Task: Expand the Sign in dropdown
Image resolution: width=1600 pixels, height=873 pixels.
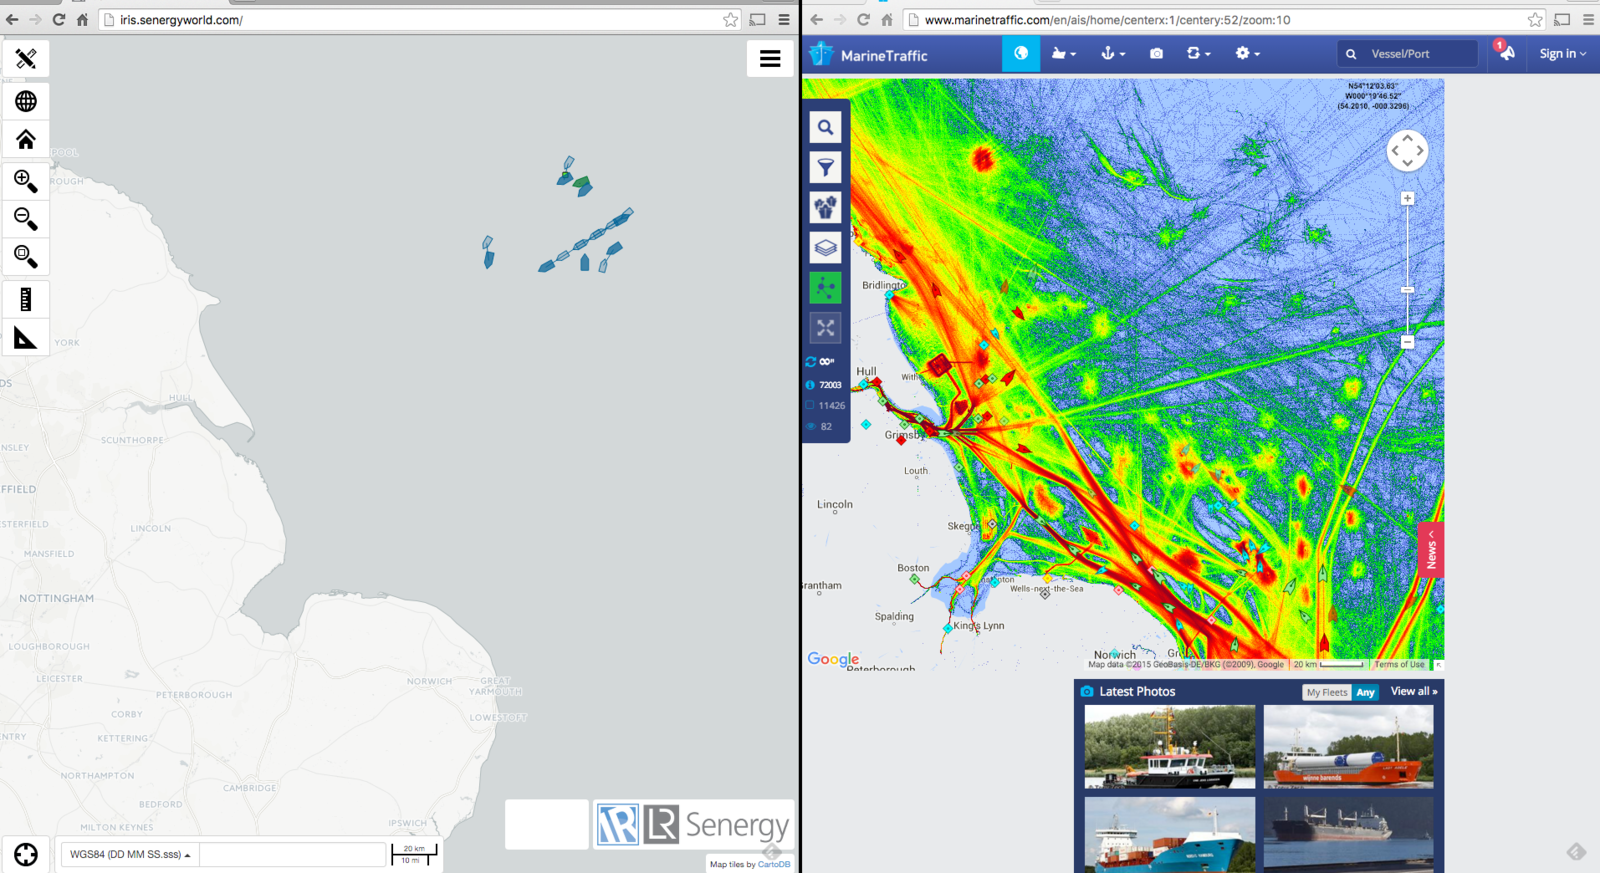Action: tap(1562, 54)
